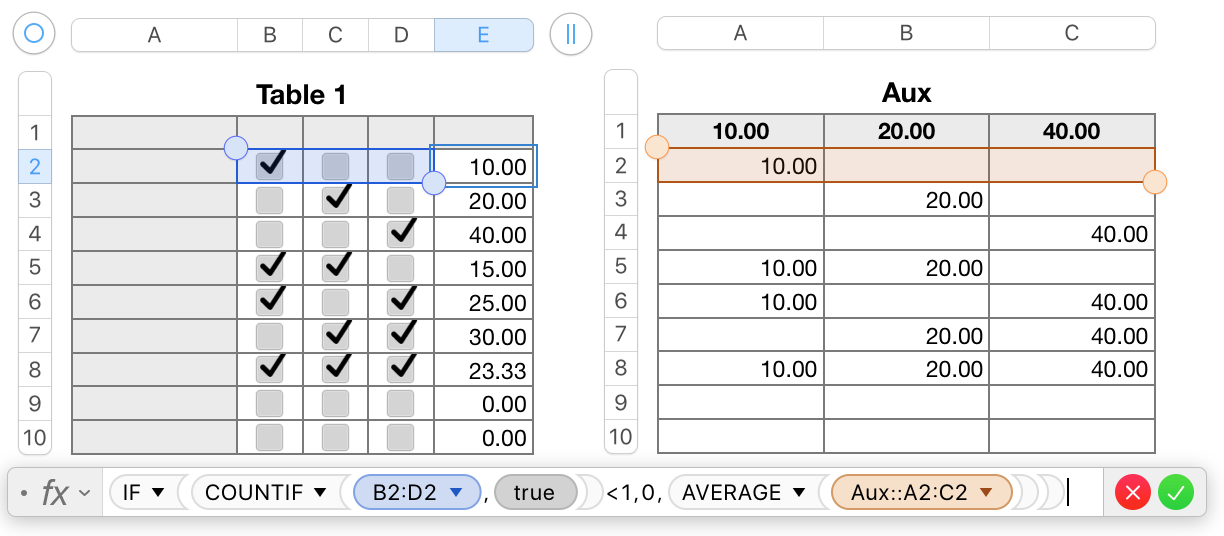1224x536 pixels.
Task: Toggle the checked box in cell D8
Action: [x=401, y=368]
